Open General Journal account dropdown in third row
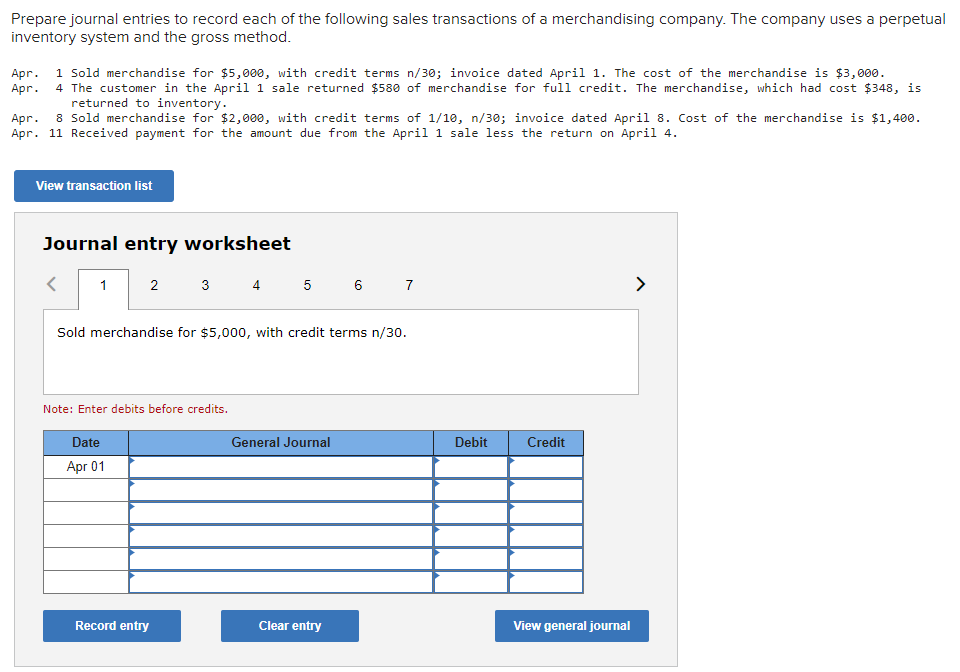Screen dimensions: 960x672 (x=281, y=513)
